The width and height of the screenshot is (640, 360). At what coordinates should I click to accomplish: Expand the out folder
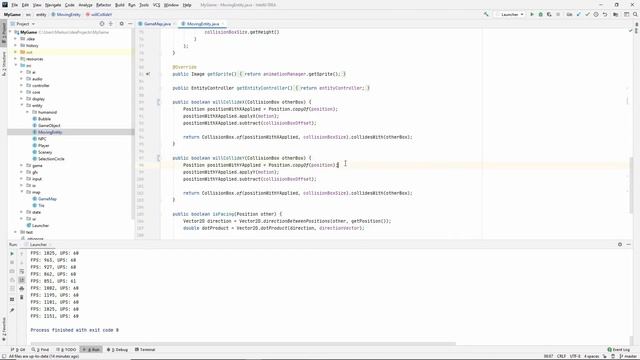click(16, 52)
